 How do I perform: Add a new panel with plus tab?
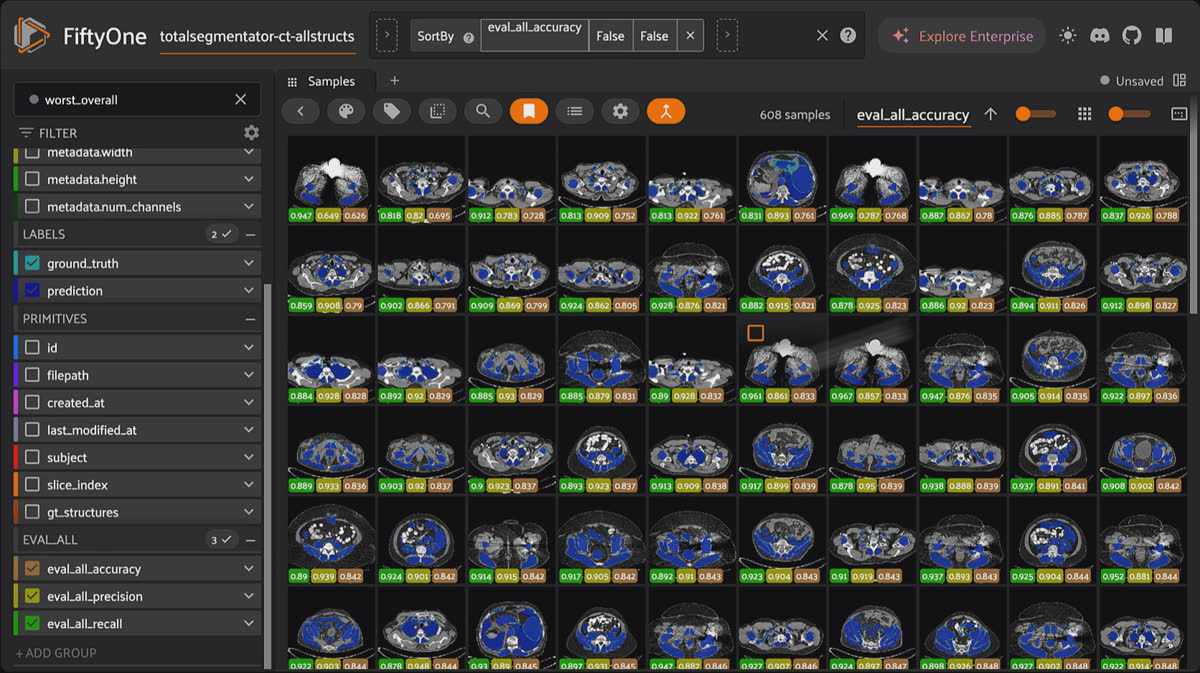[394, 81]
